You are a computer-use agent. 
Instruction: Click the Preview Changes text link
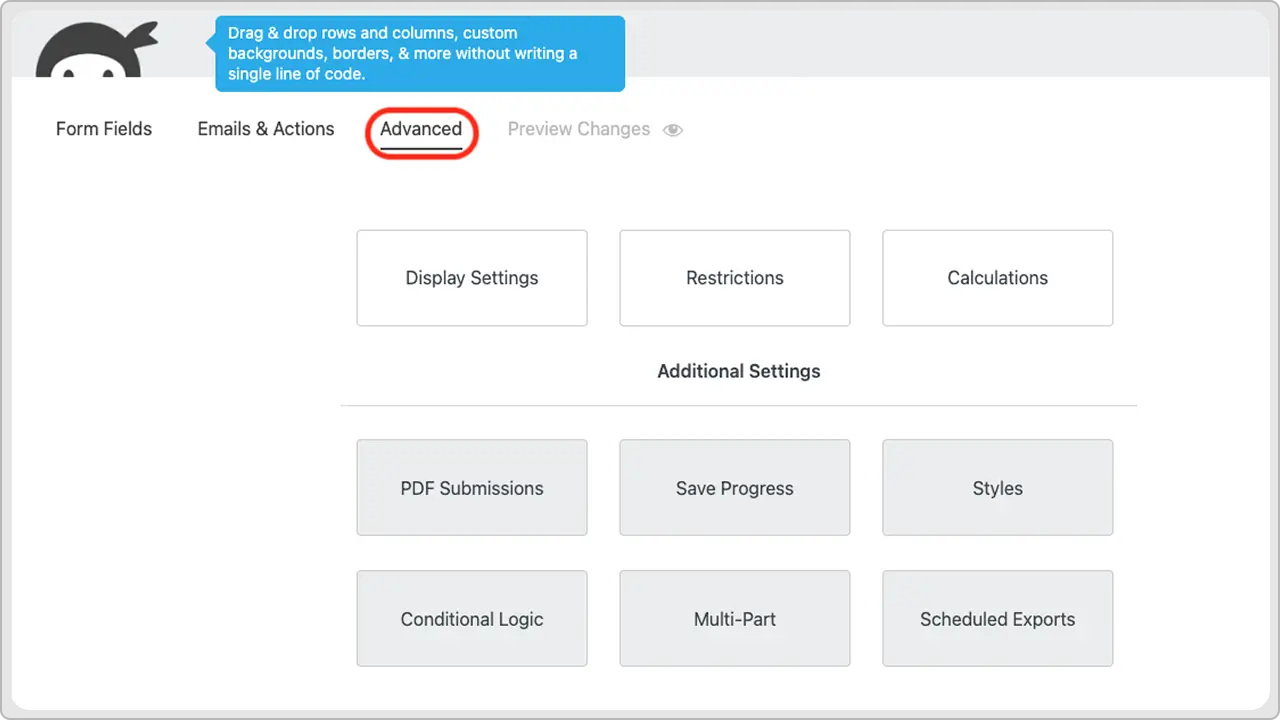(x=579, y=129)
